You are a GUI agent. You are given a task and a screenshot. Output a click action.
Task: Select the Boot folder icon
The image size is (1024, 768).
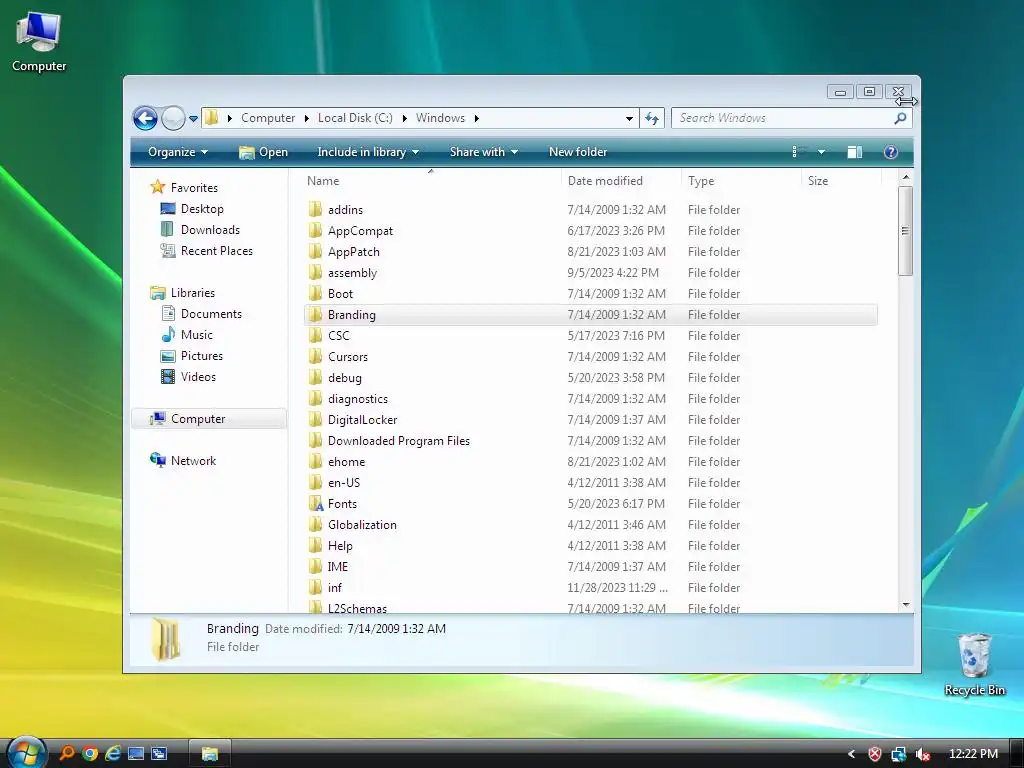coord(315,293)
